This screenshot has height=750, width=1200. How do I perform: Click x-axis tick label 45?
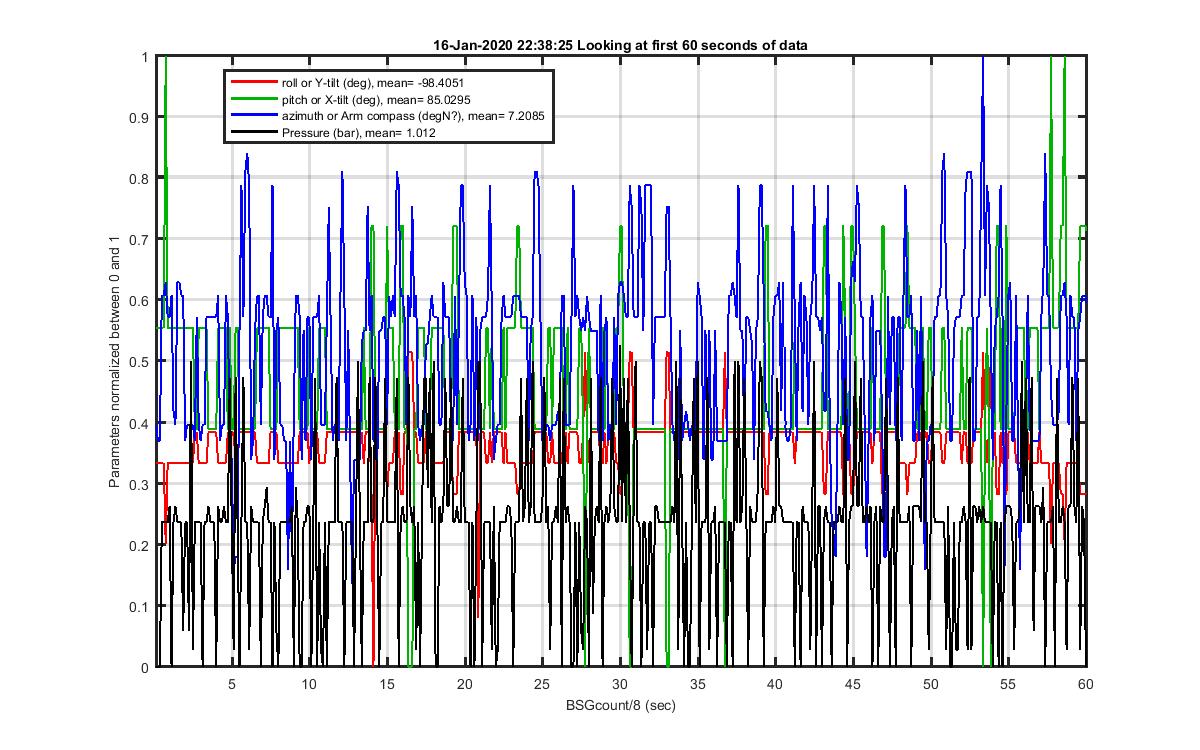(853, 683)
